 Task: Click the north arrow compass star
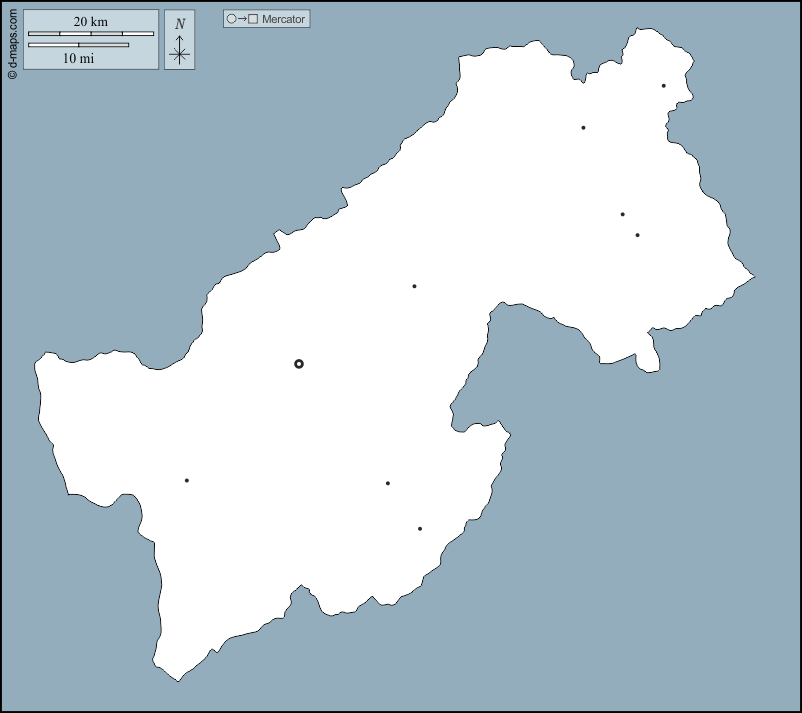(180, 54)
